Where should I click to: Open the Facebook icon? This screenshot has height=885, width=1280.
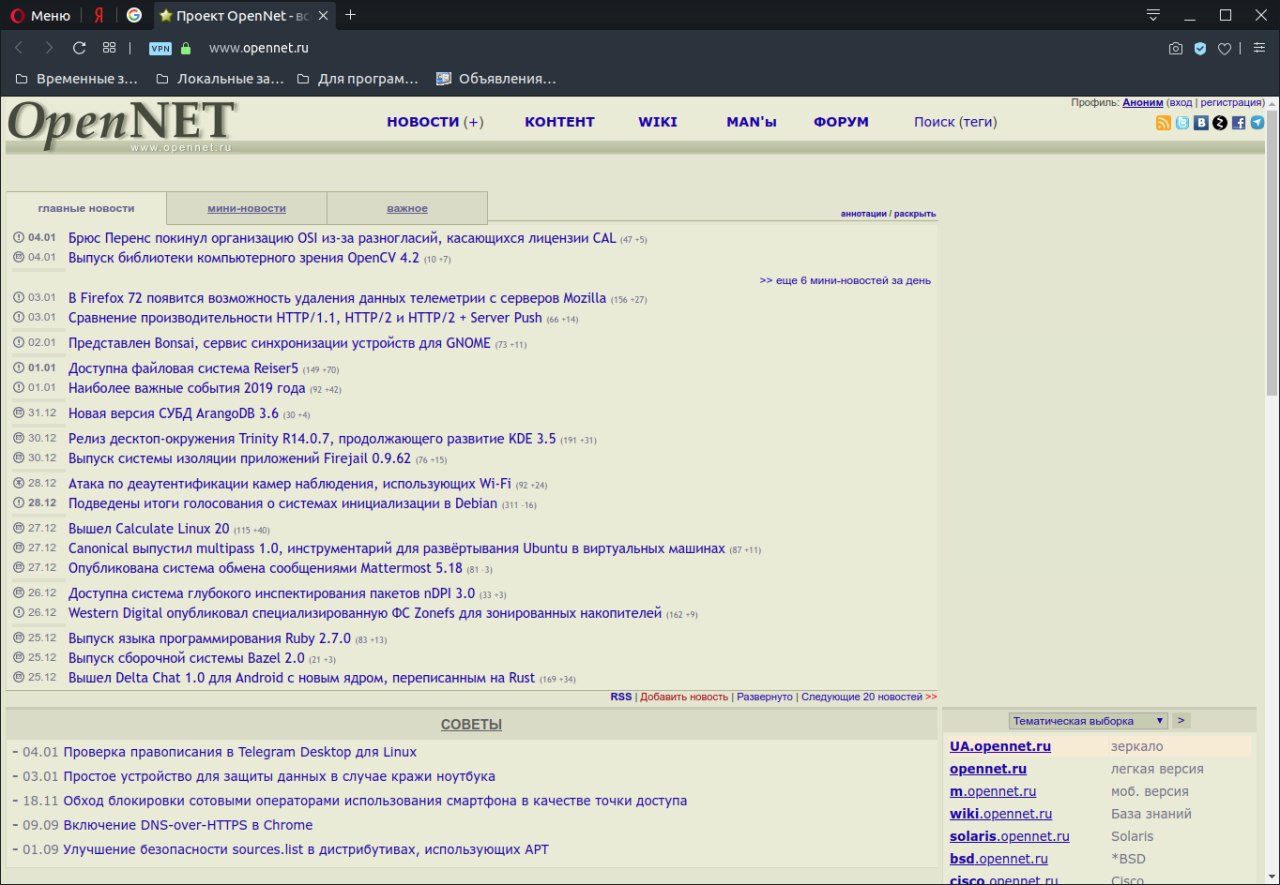[1238, 123]
